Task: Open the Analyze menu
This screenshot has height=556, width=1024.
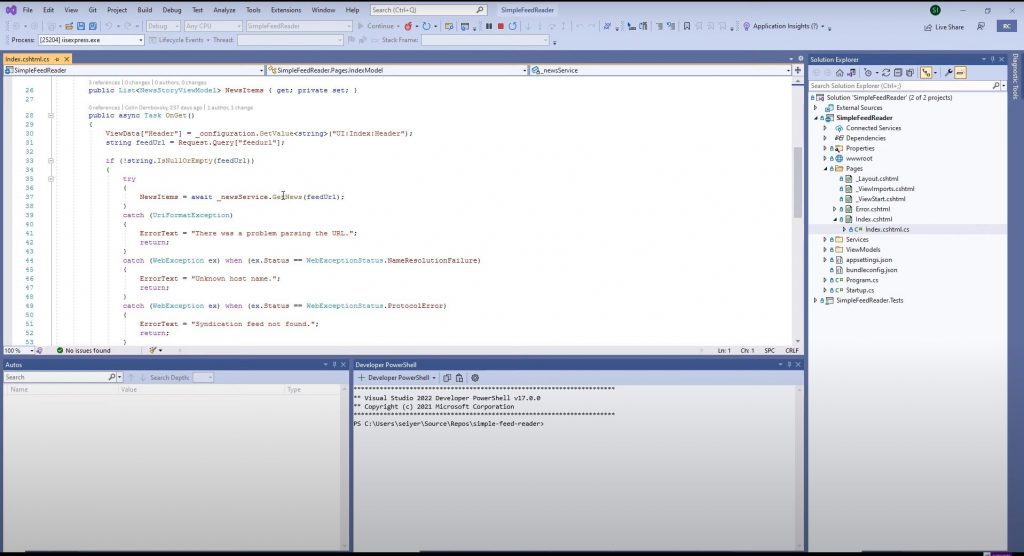Action: pyautogui.click(x=224, y=10)
